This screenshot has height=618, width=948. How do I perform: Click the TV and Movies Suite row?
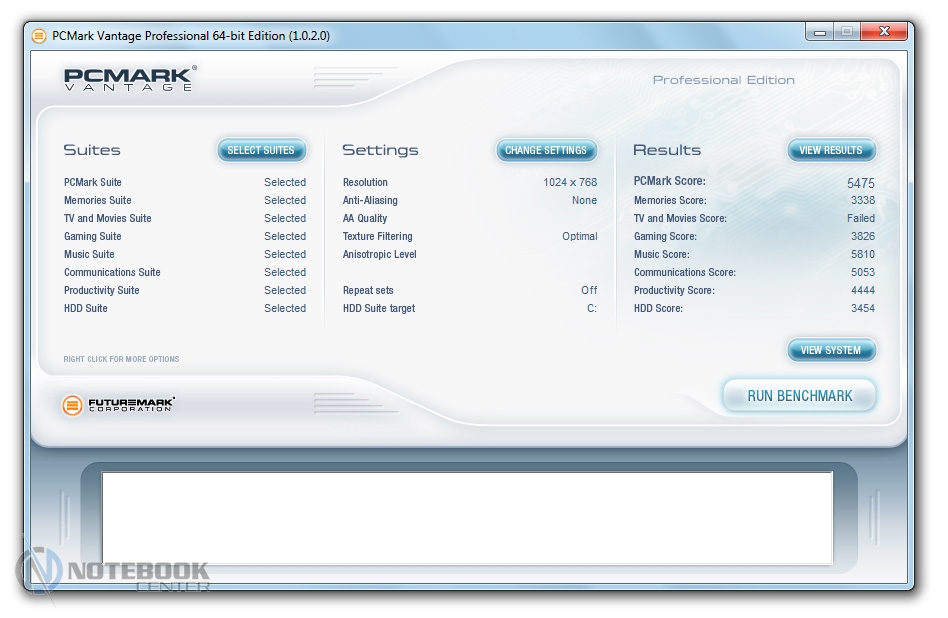tap(108, 218)
